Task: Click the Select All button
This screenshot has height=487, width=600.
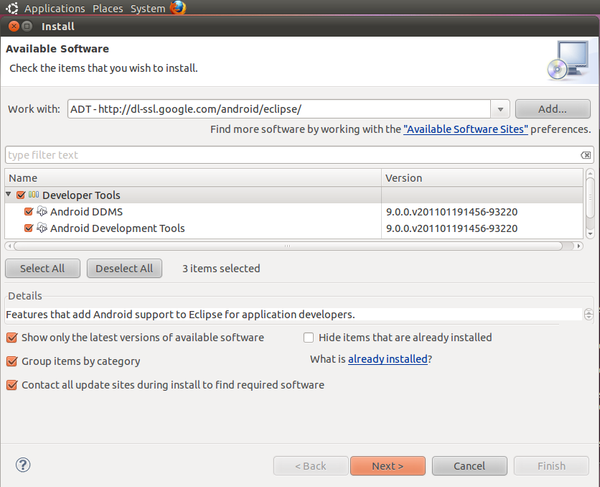Action: (42, 268)
